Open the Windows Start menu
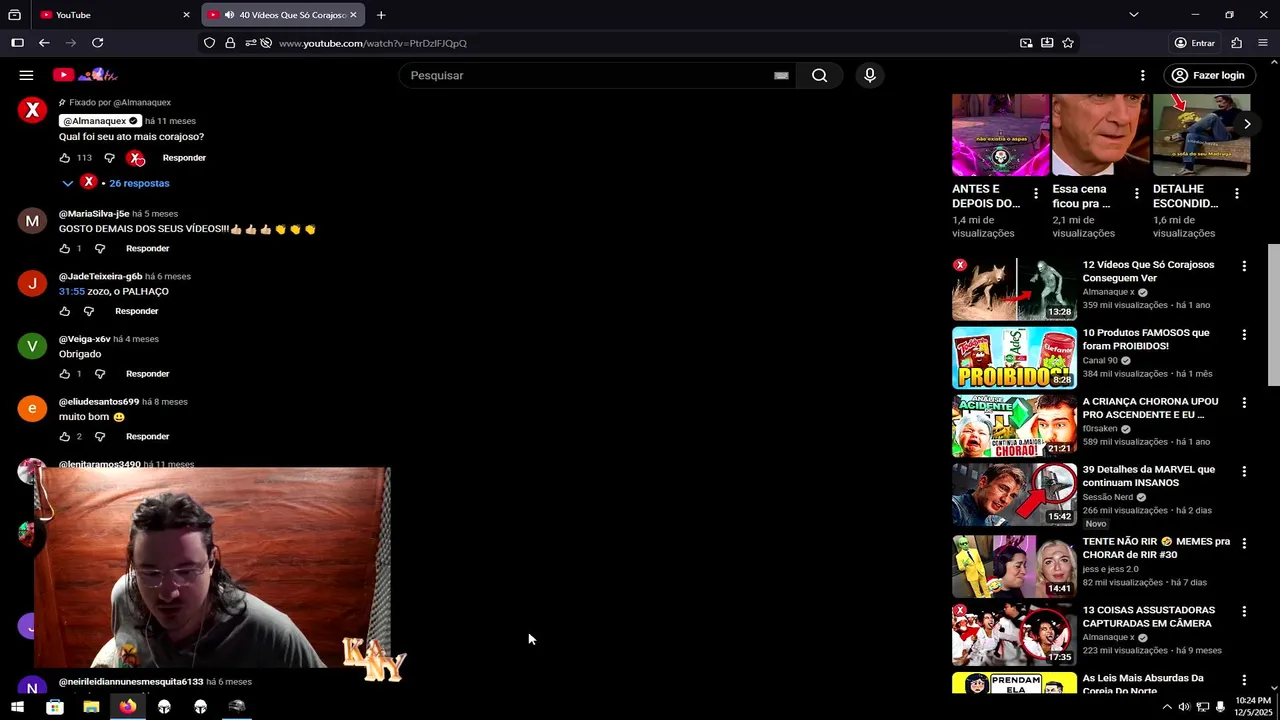This screenshot has width=1280, height=720. (x=17, y=707)
